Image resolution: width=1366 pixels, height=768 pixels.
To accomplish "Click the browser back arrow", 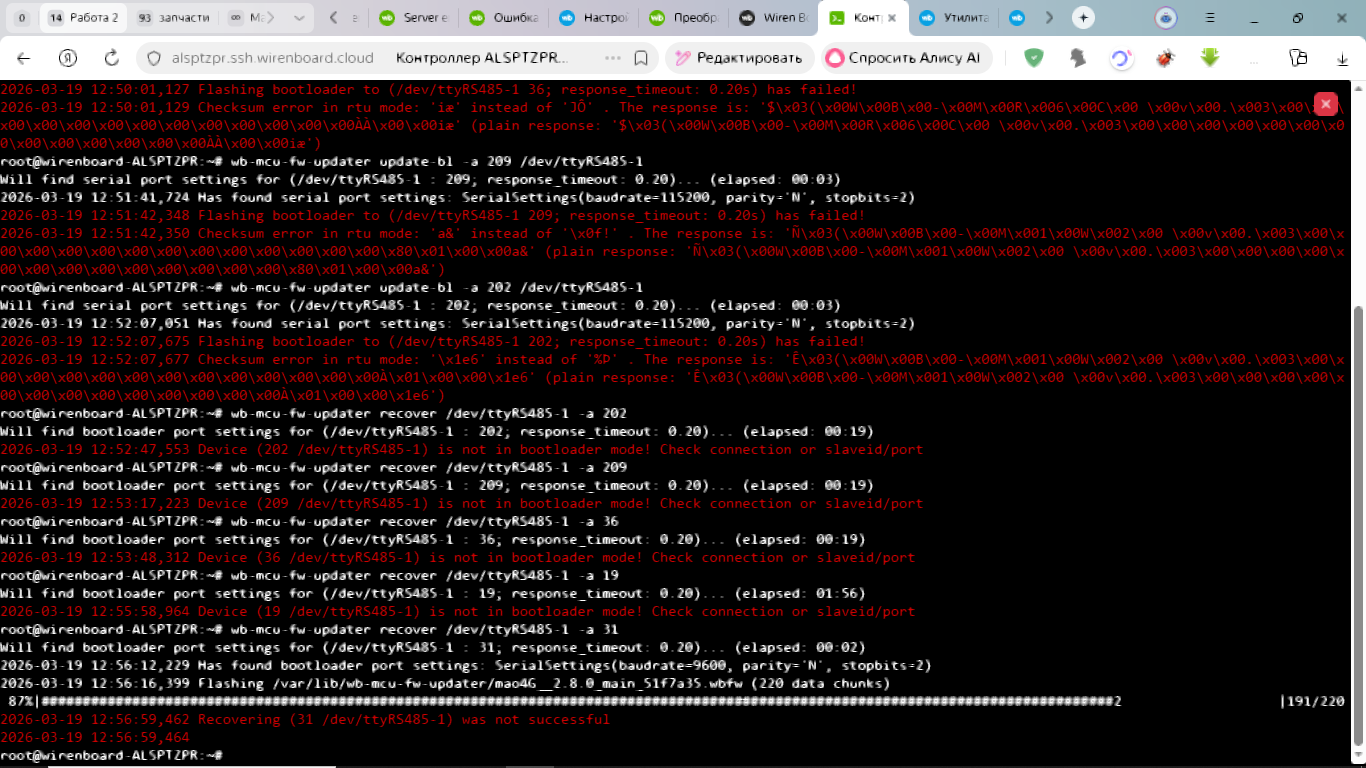I will tap(24, 58).
